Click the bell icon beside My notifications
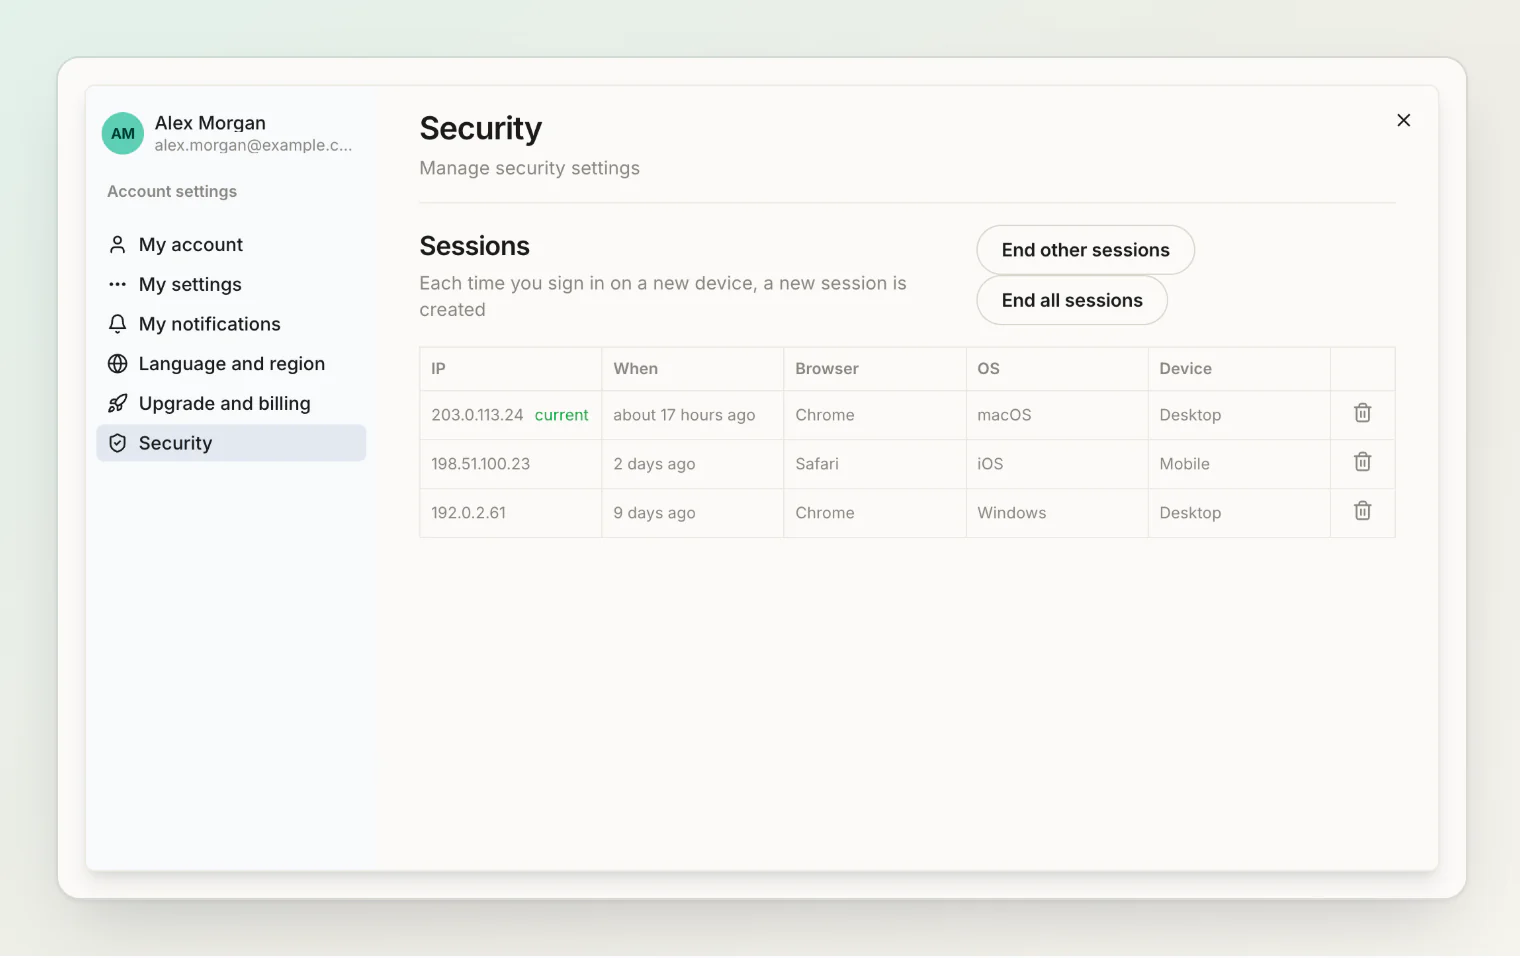 117,324
